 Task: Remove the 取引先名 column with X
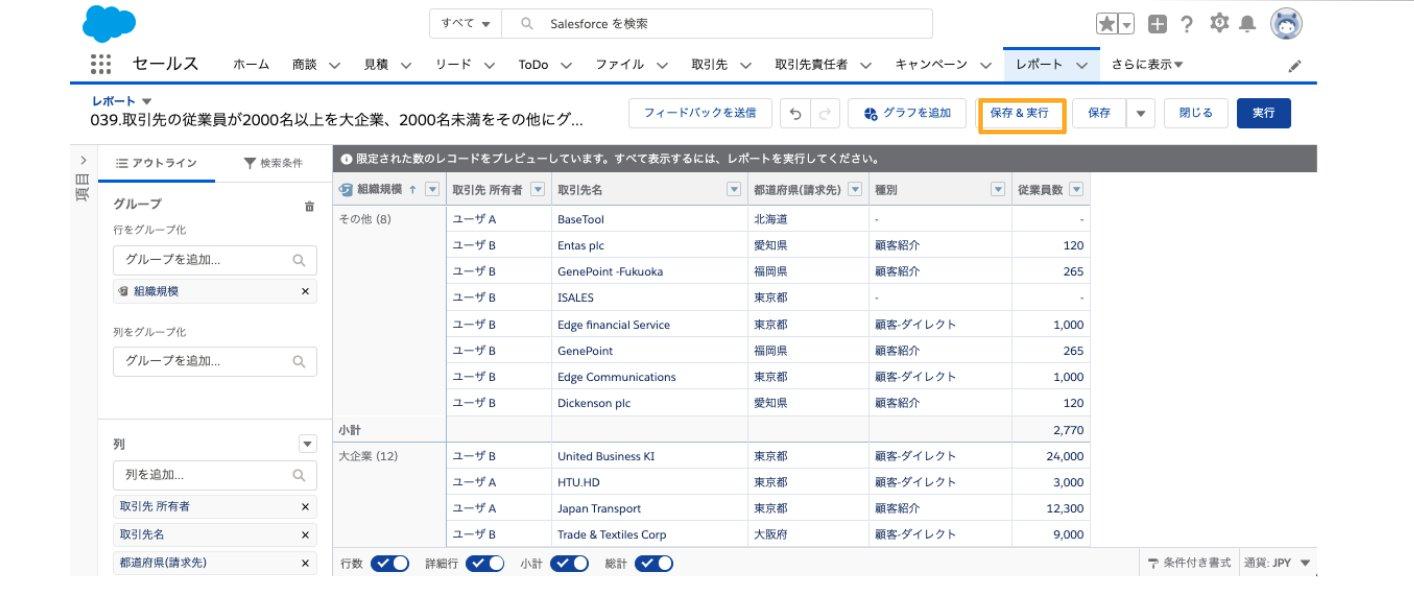click(305, 535)
